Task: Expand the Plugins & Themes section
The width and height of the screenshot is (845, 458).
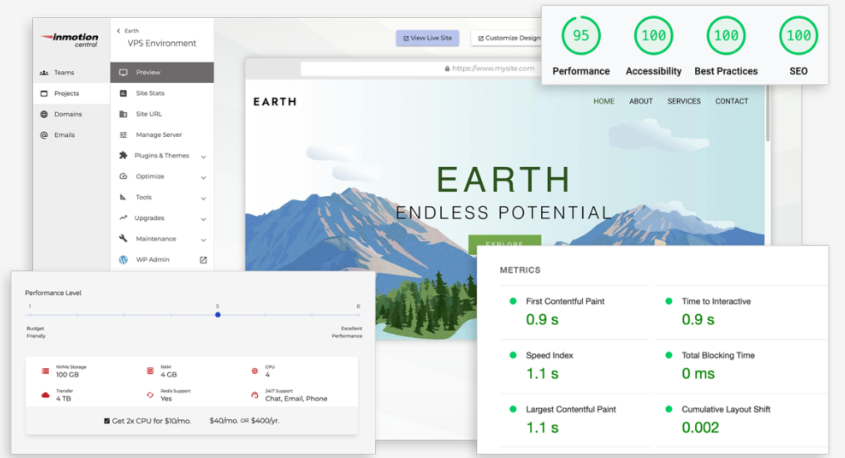Action: coord(203,156)
